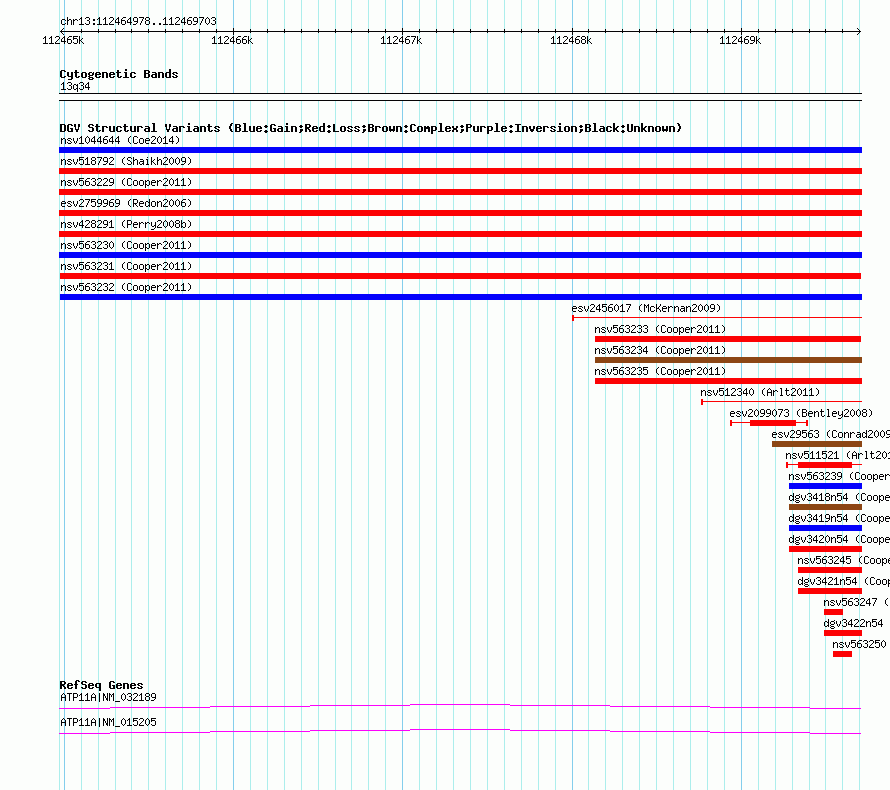
Task: Select the 112466k ruler tick label
Action: (232, 40)
